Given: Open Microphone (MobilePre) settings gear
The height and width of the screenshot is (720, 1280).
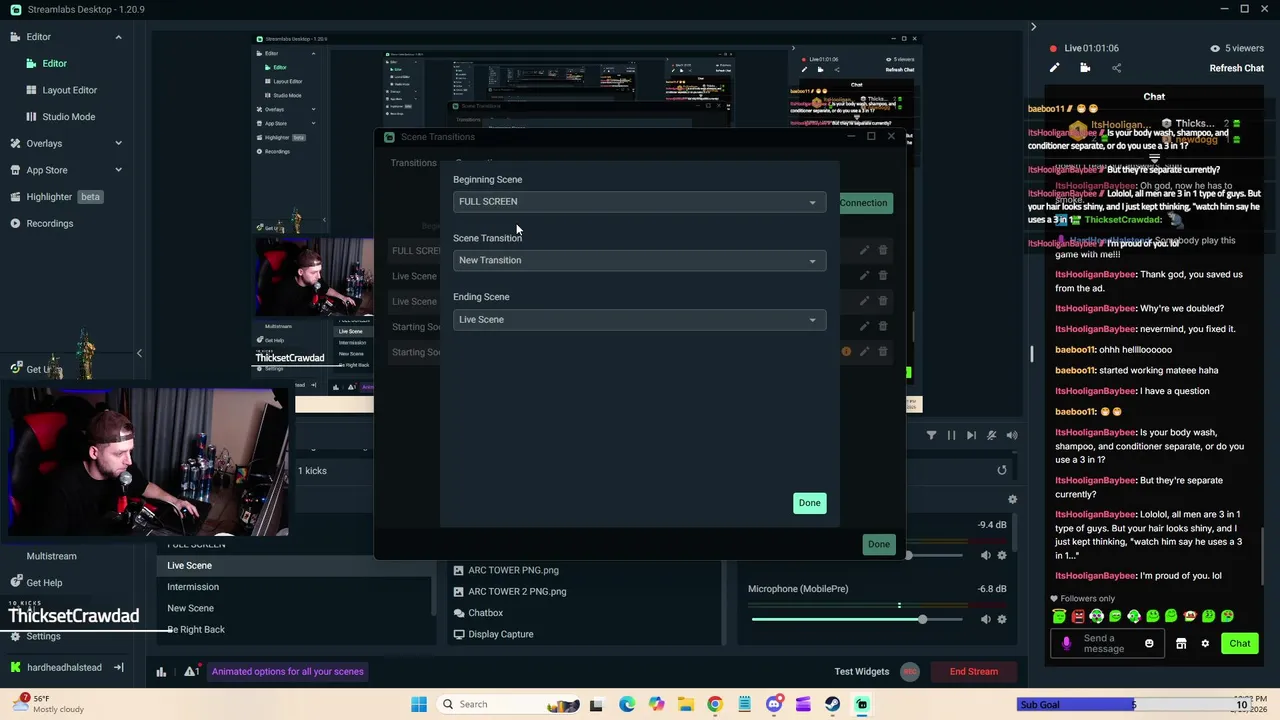Looking at the screenshot, I should coord(1002,619).
